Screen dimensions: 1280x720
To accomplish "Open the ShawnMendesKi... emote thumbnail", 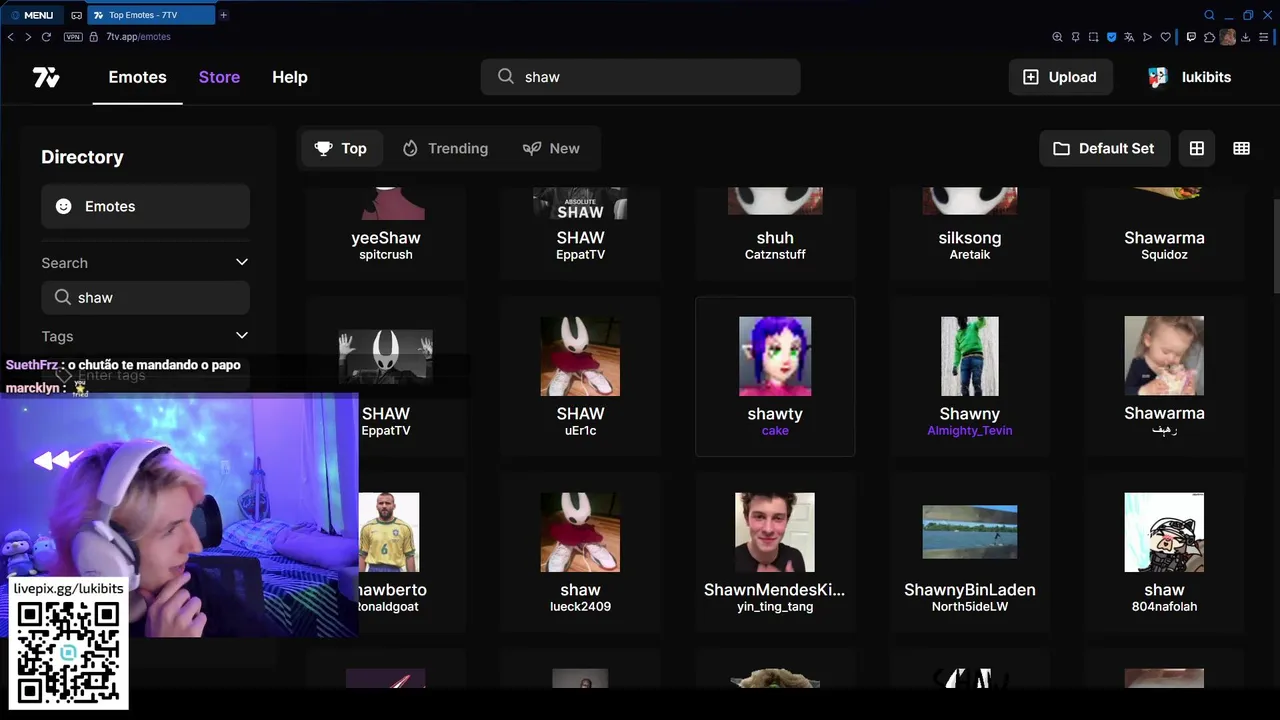I will (775, 532).
